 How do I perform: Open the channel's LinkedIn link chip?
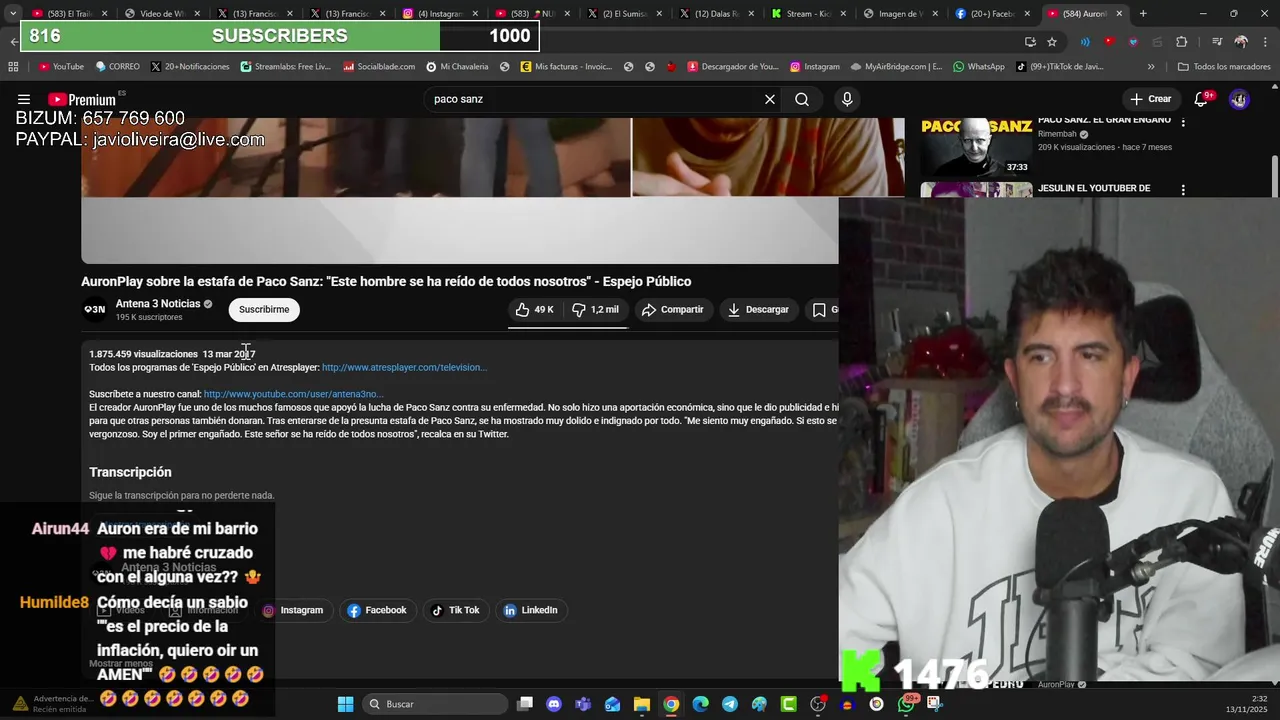(530, 610)
